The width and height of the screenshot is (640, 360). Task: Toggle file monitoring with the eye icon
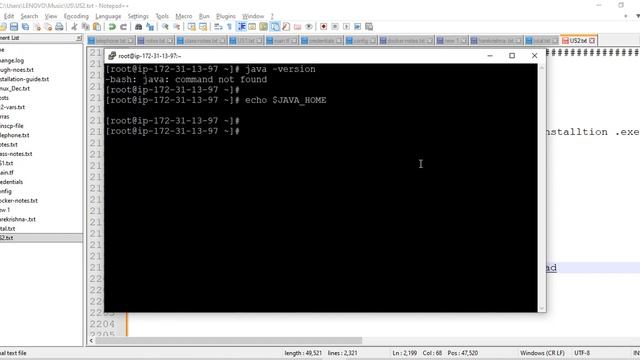[x=309, y=27]
